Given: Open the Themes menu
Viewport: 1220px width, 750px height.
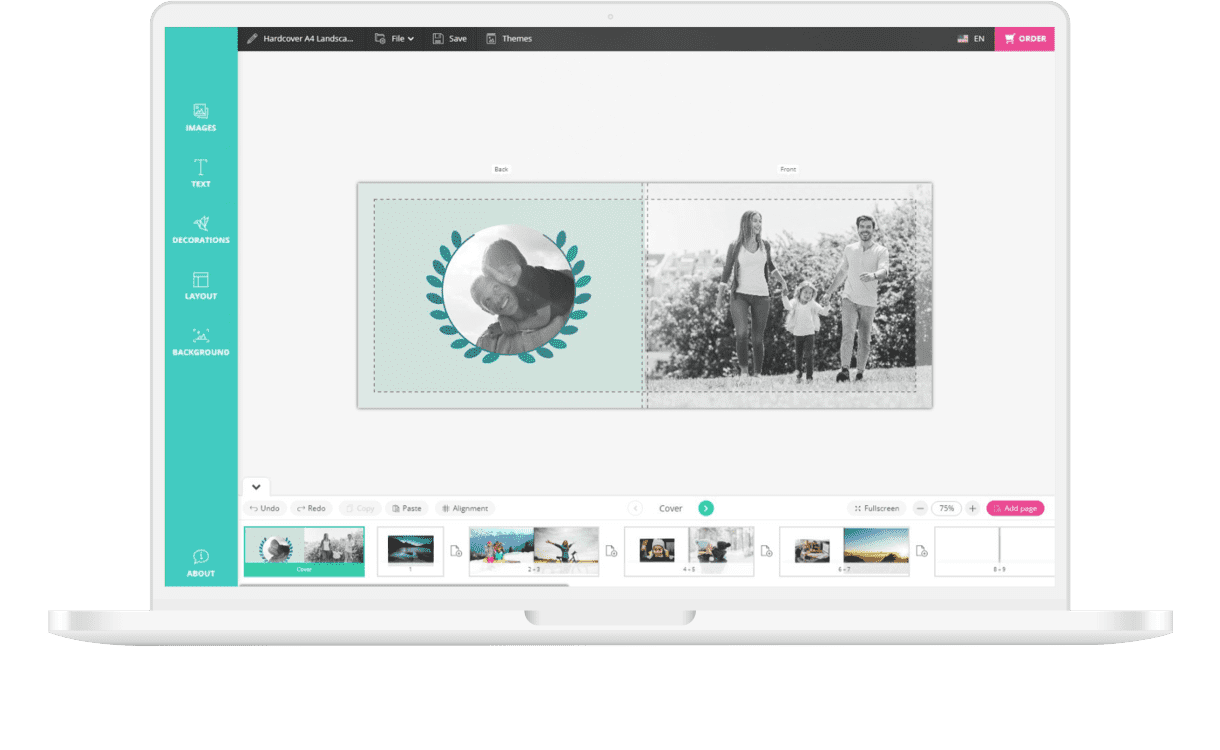Looking at the screenshot, I should tap(509, 39).
